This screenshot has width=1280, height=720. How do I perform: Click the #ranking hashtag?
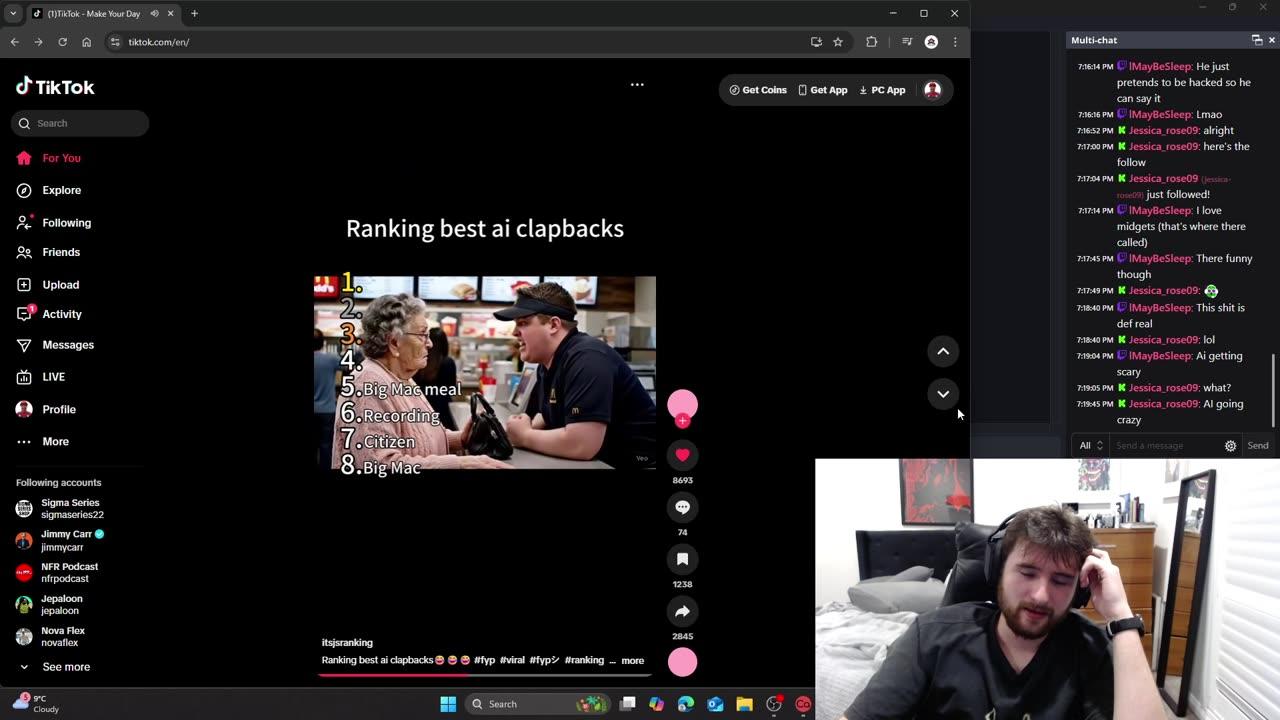point(584,661)
